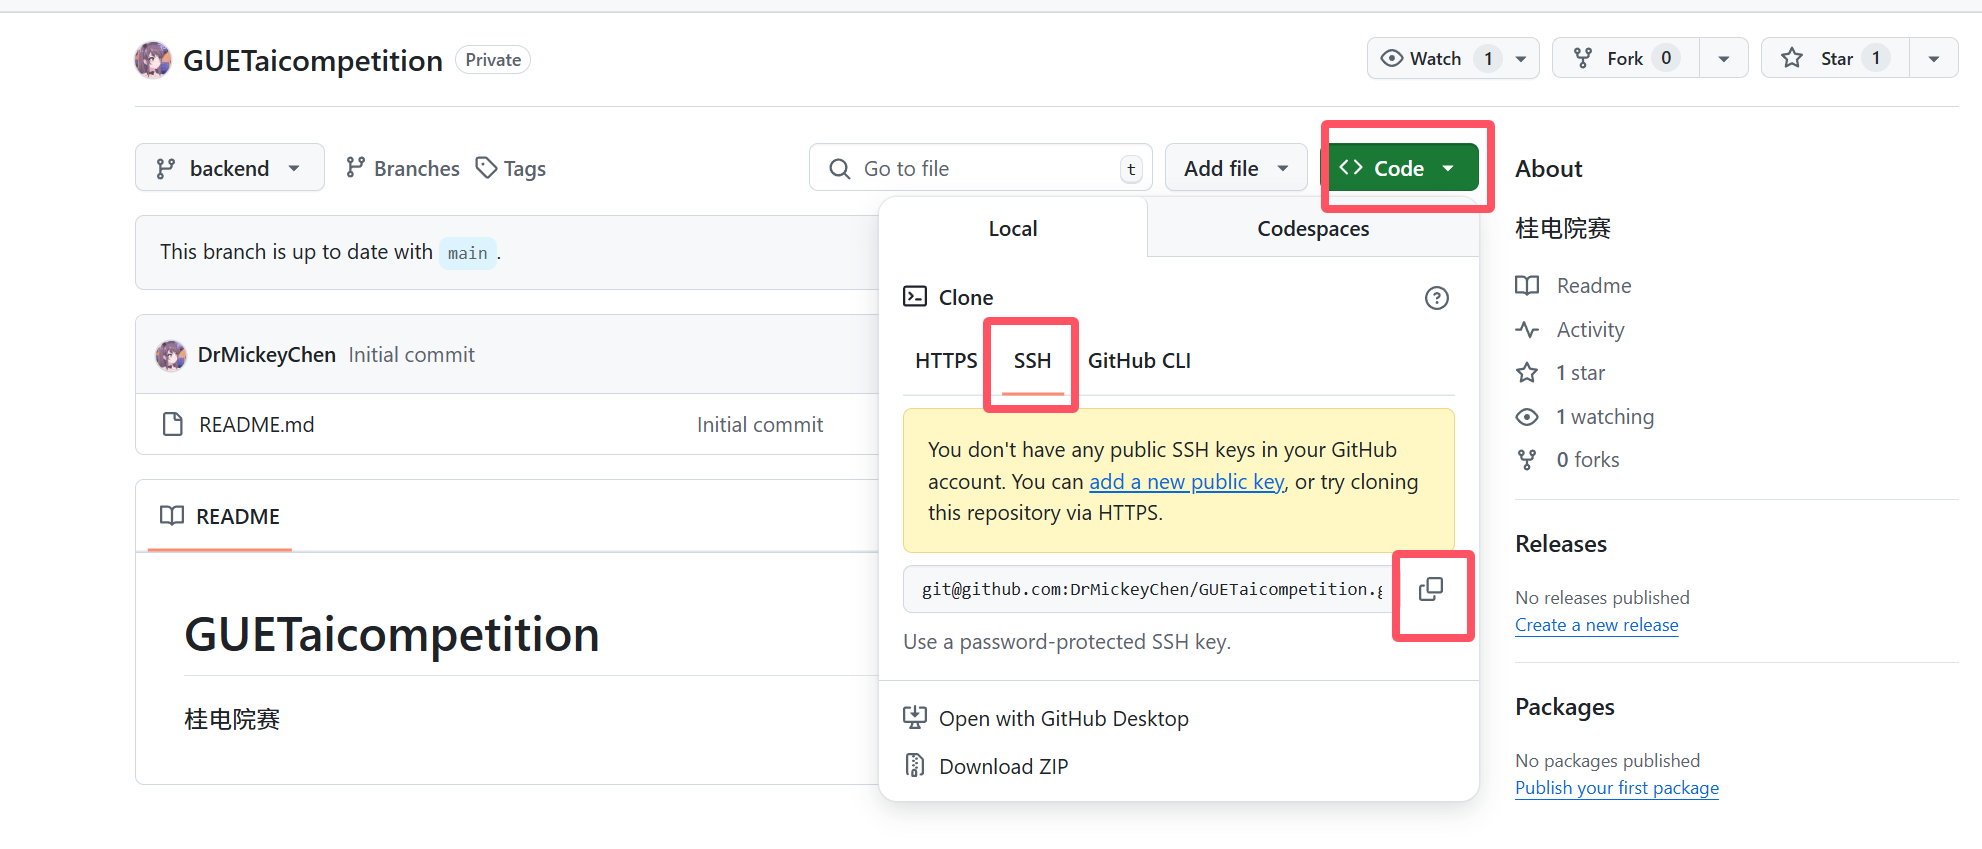The height and width of the screenshot is (849, 1982).
Task: Open the 0 forks link
Action: tap(1587, 460)
